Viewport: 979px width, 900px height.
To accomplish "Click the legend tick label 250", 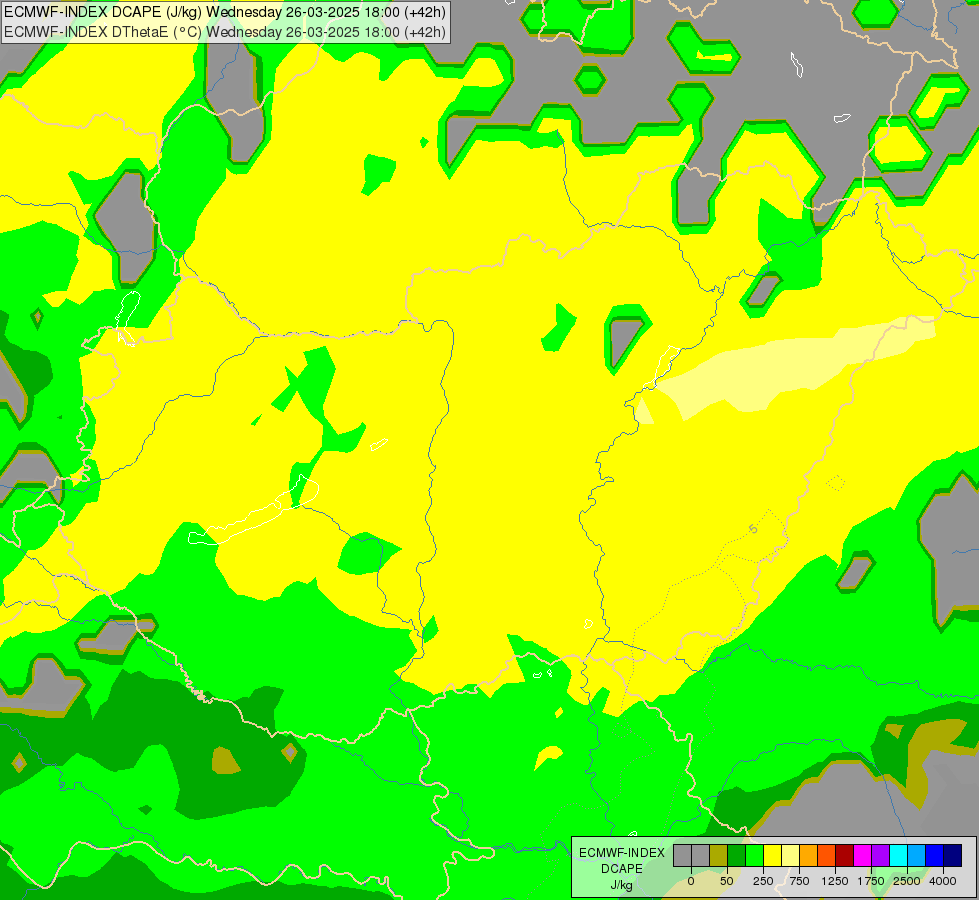I will (763, 881).
